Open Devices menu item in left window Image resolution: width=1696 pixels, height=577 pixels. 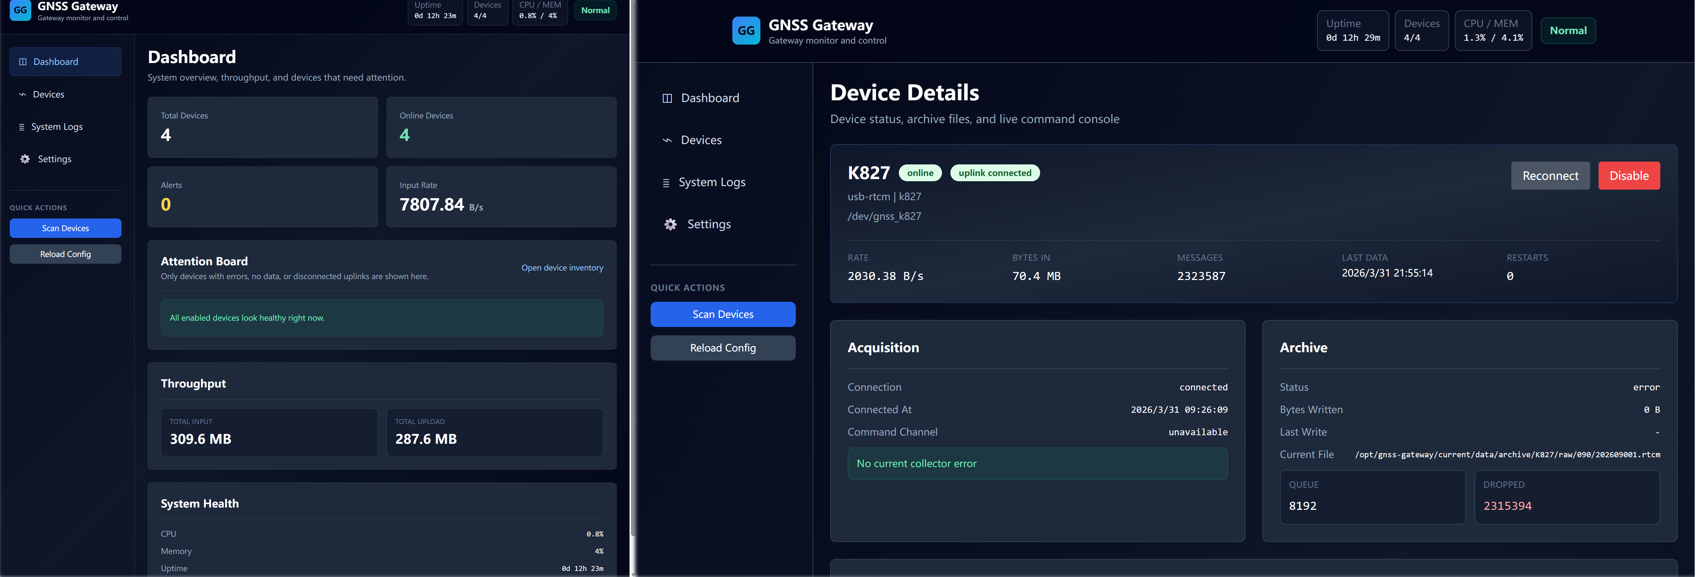(66, 94)
